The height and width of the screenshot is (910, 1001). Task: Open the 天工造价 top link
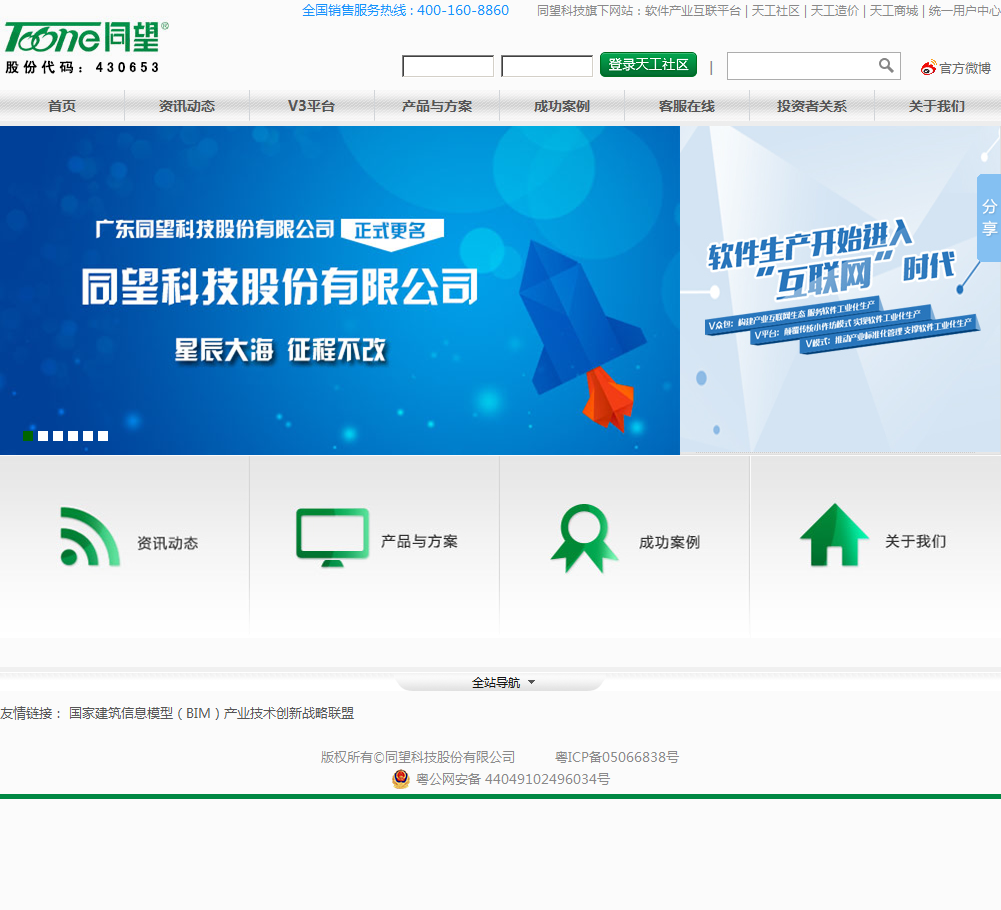(x=834, y=11)
